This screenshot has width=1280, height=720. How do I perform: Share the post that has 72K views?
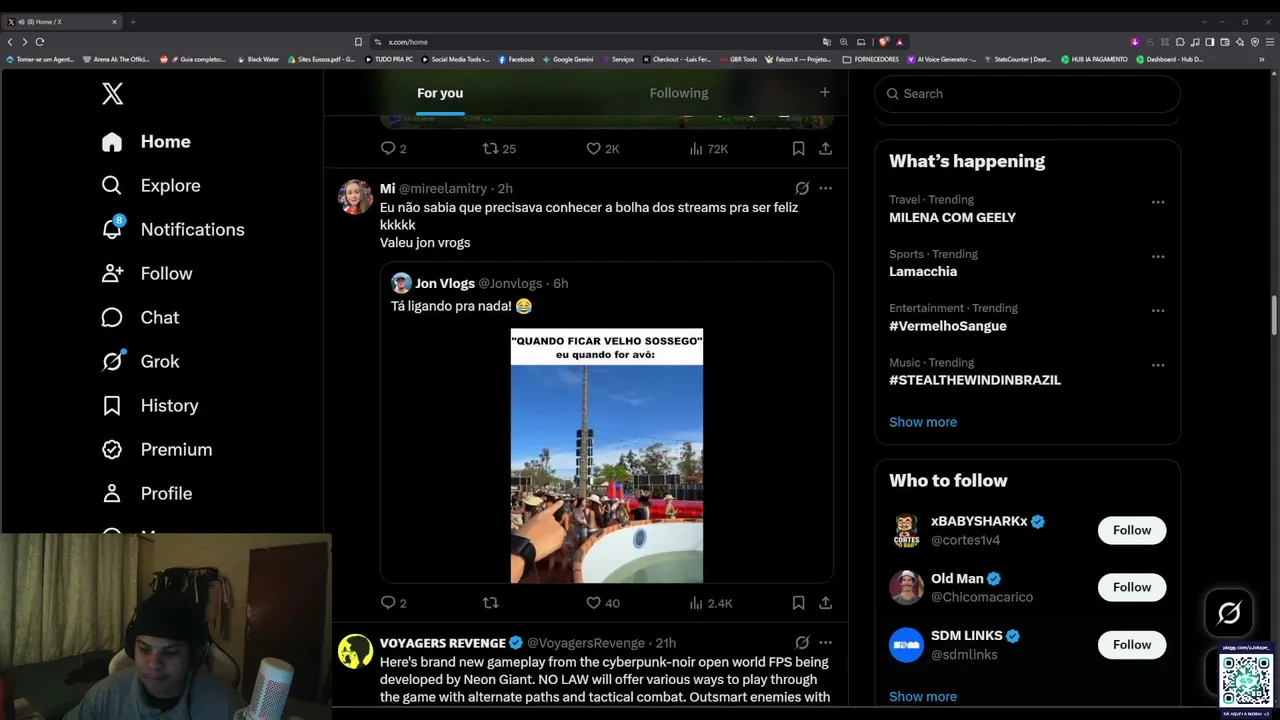[825, 149]
